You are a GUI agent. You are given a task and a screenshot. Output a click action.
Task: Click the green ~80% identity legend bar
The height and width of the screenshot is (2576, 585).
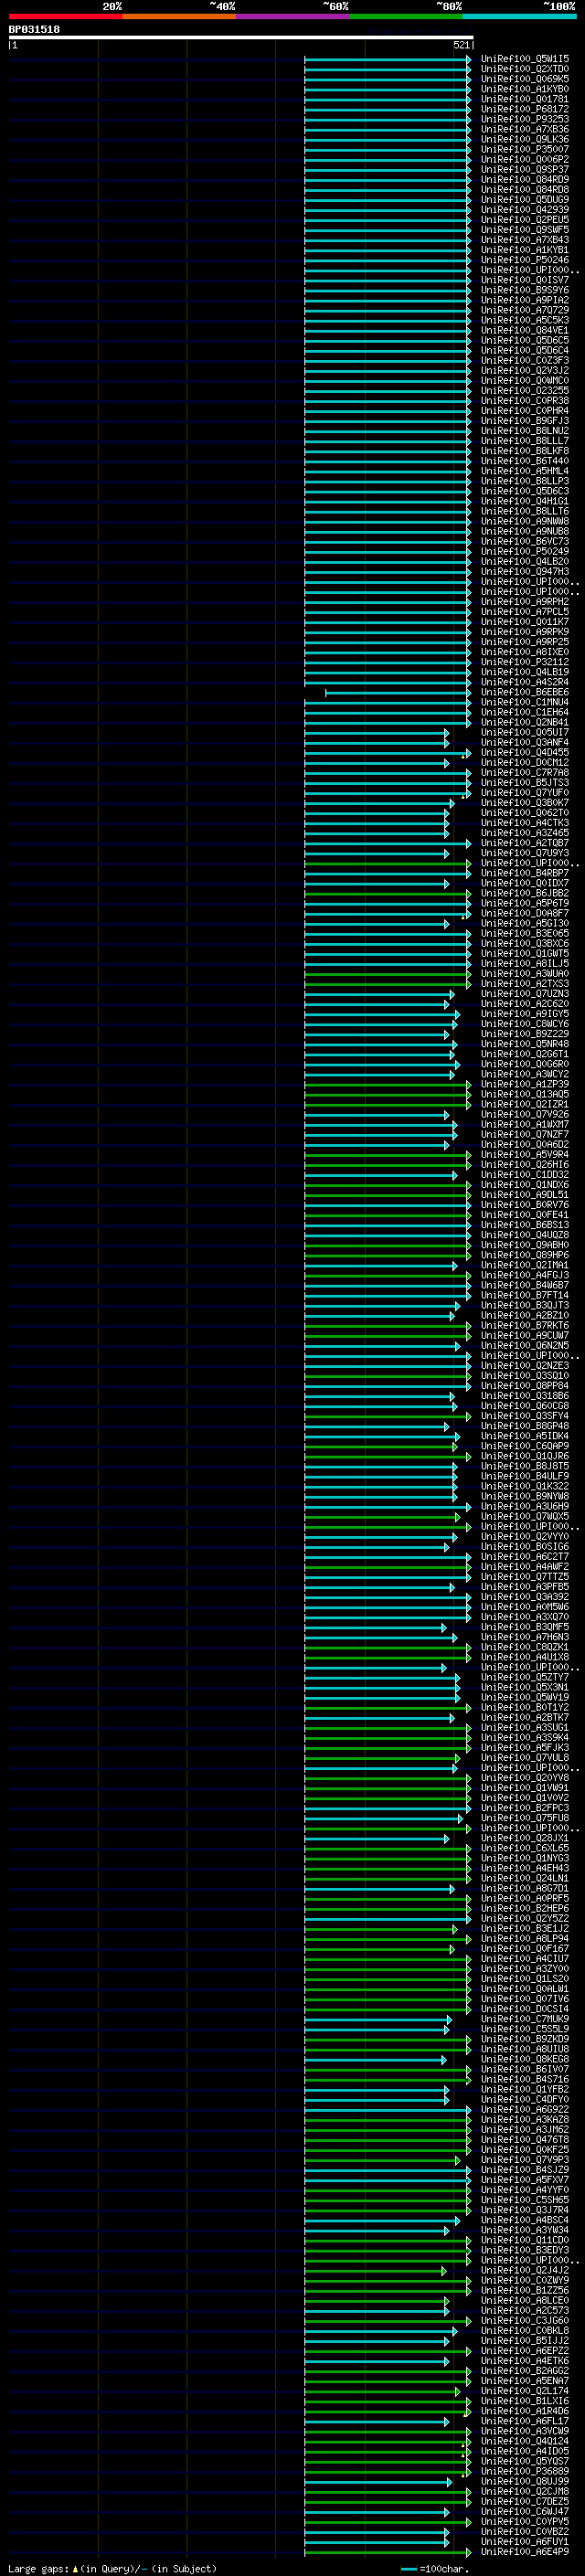tap(406, 16)
